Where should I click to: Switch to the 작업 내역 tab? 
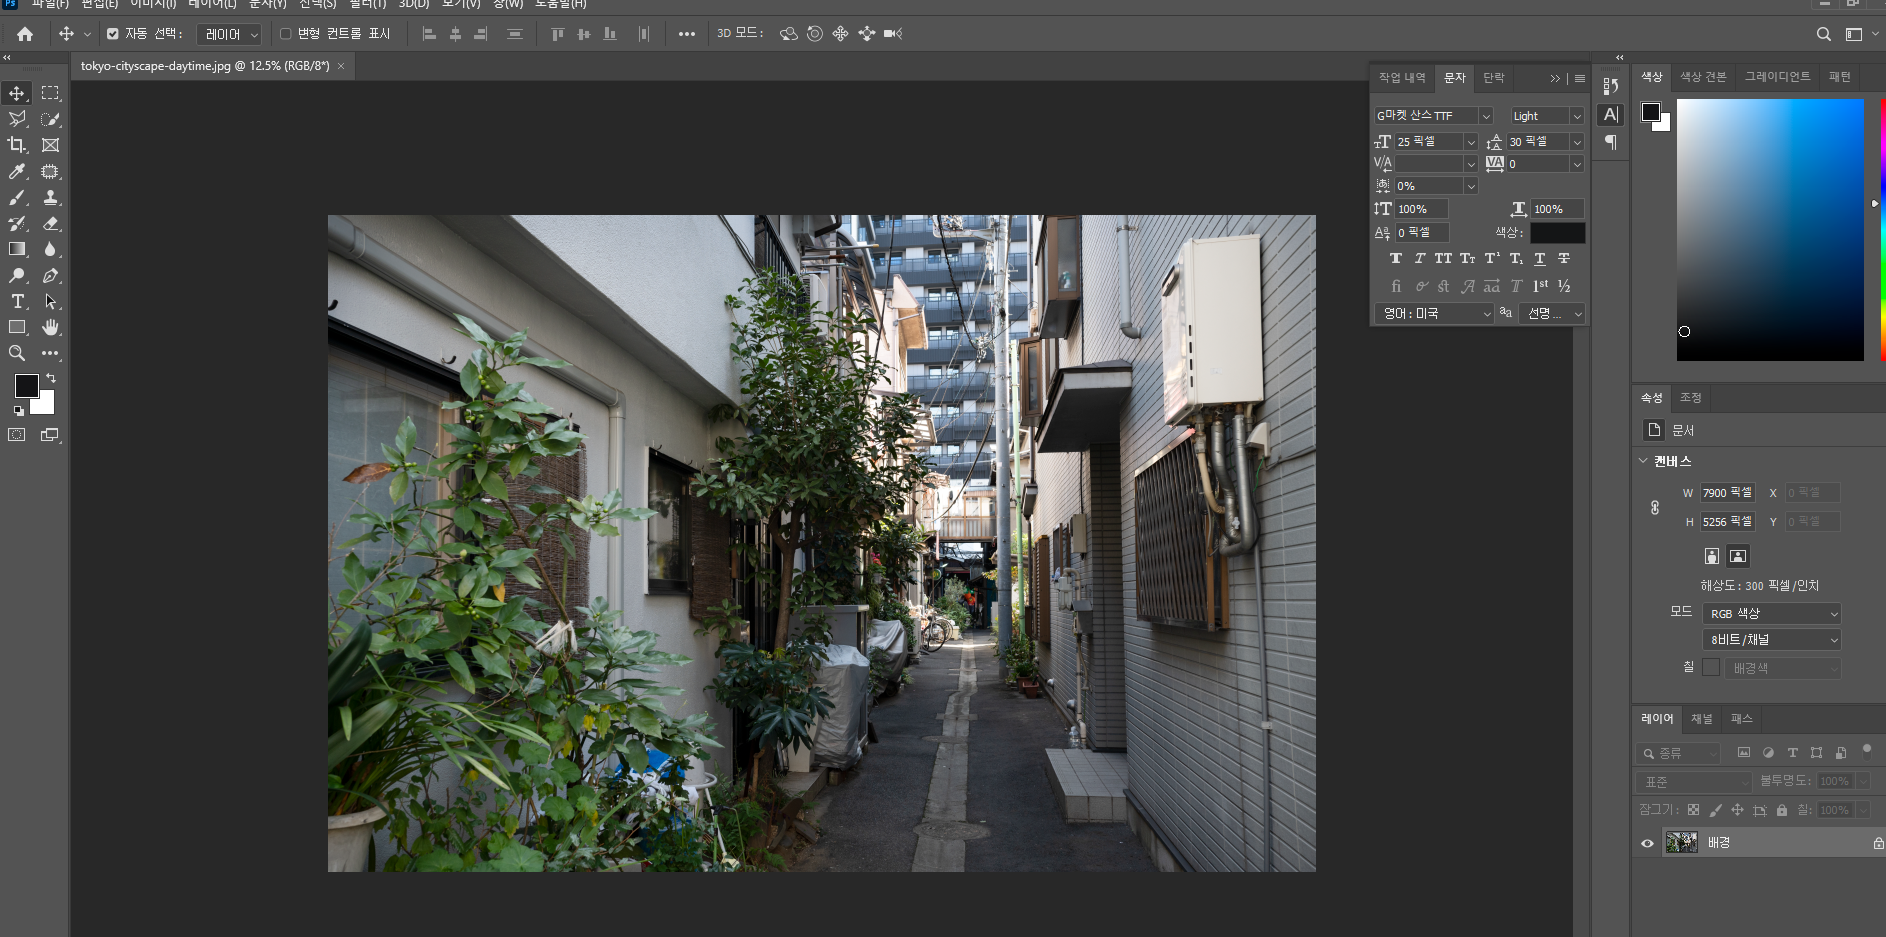coord(1402,78)
